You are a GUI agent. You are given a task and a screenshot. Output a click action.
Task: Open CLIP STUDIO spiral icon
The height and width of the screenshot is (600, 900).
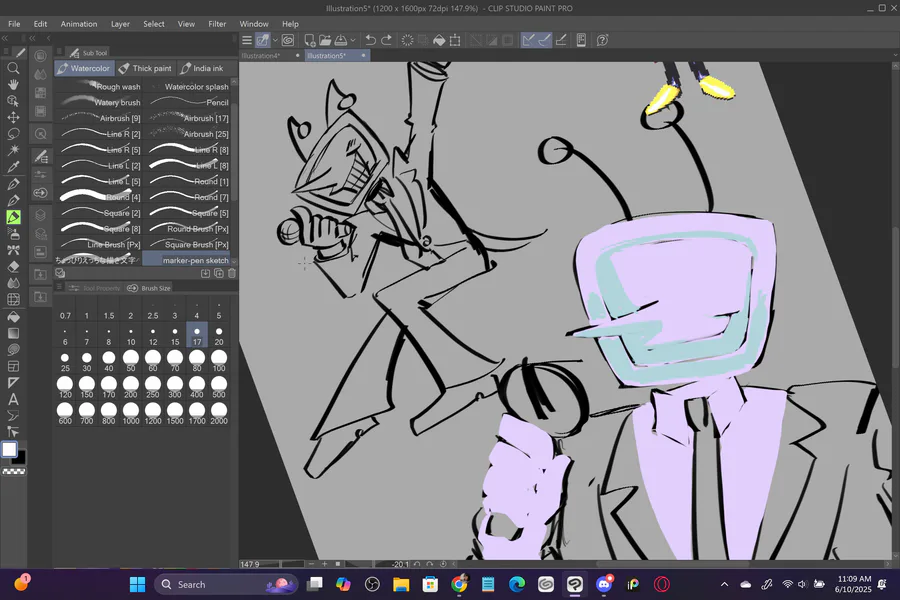pos(288,40)
